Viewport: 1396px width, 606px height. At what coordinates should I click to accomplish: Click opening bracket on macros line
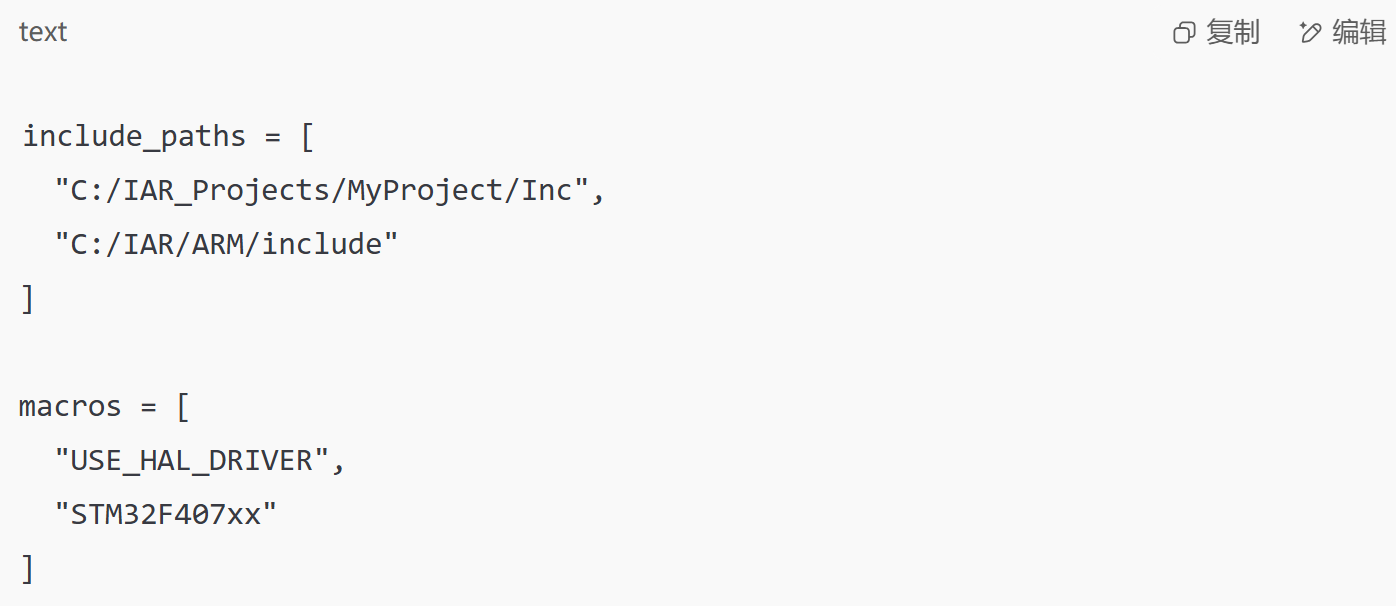pos(182,407)
